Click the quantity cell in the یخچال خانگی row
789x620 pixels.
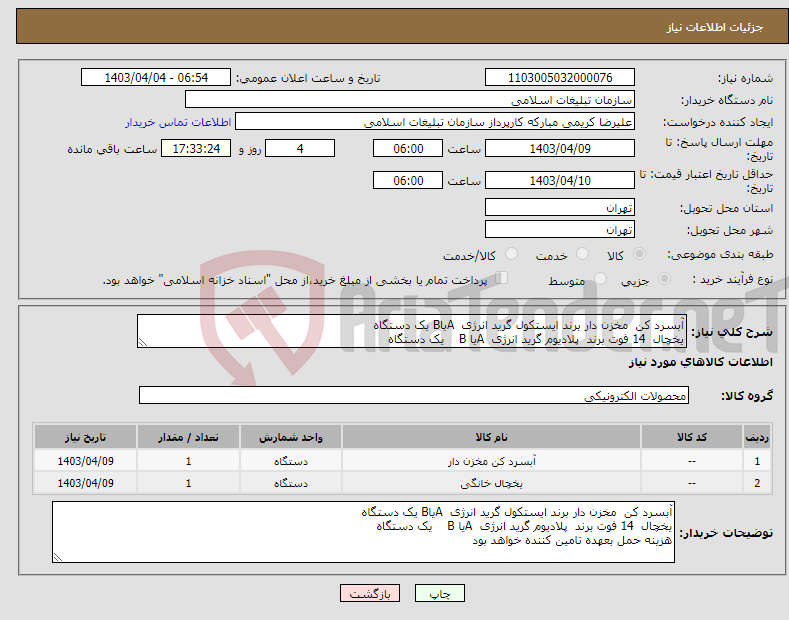click(188, 483)
